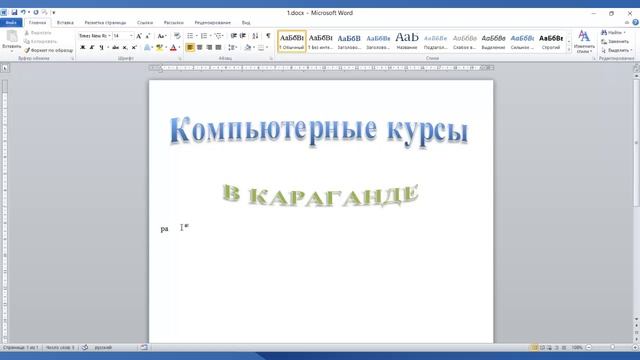
Task: Switch to Web Layout view in status bar
Action: click(549, 347)
